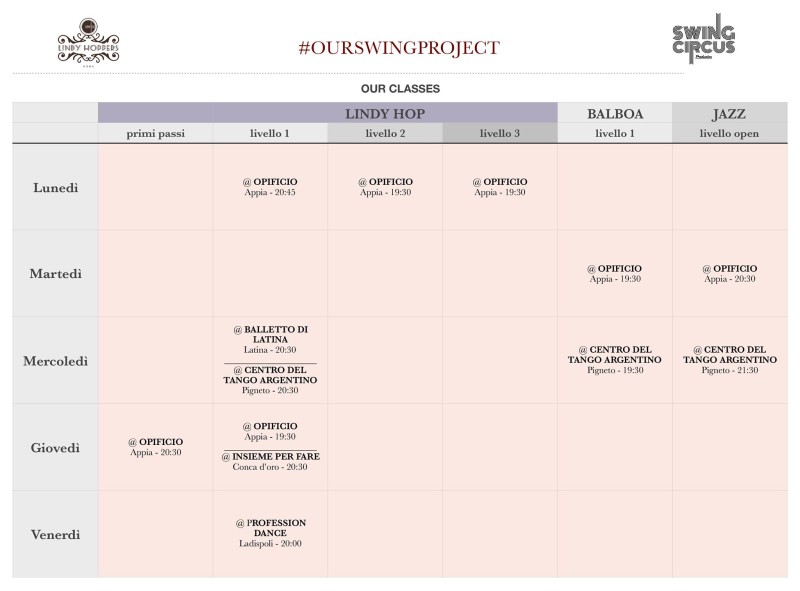Image resolution: width=800 pixels, height=591 pixels.
Task: Select the BALBOA column header
Action: [x=615, y=114]
